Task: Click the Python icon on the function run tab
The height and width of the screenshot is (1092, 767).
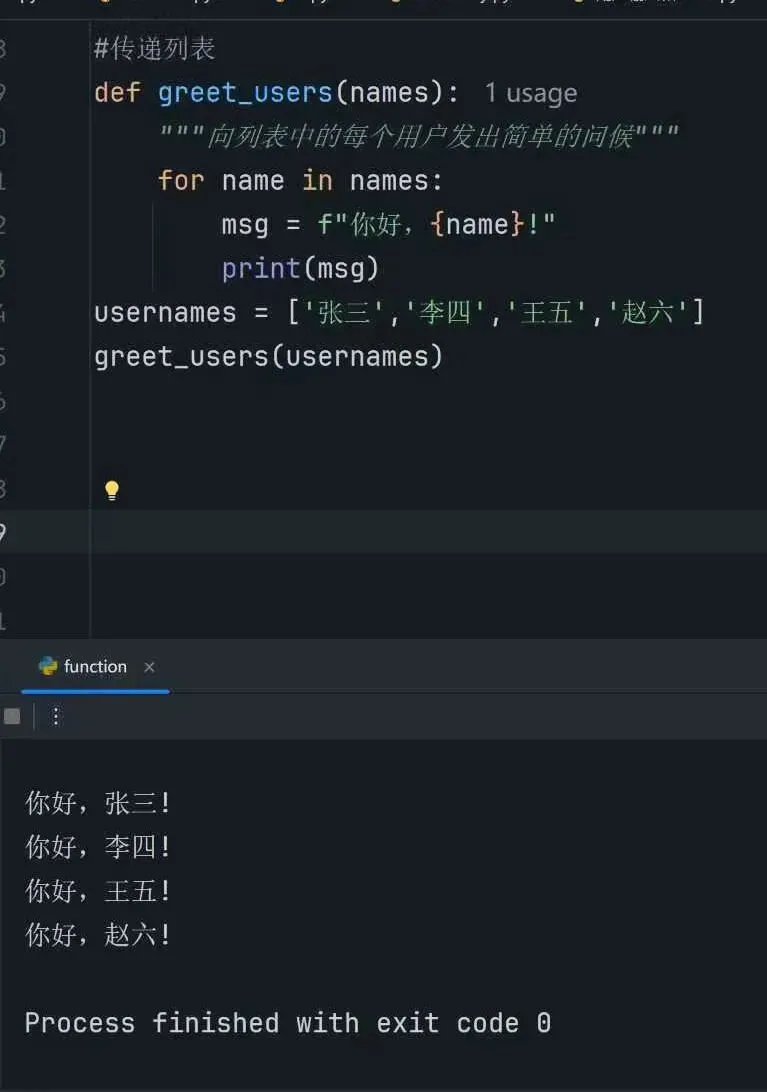Action: click(48, 666)
